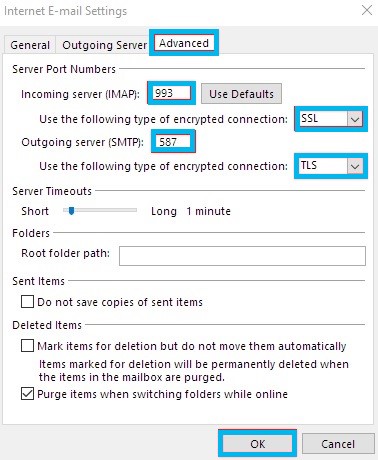Click the Root folder path text box

coord(242,256)
